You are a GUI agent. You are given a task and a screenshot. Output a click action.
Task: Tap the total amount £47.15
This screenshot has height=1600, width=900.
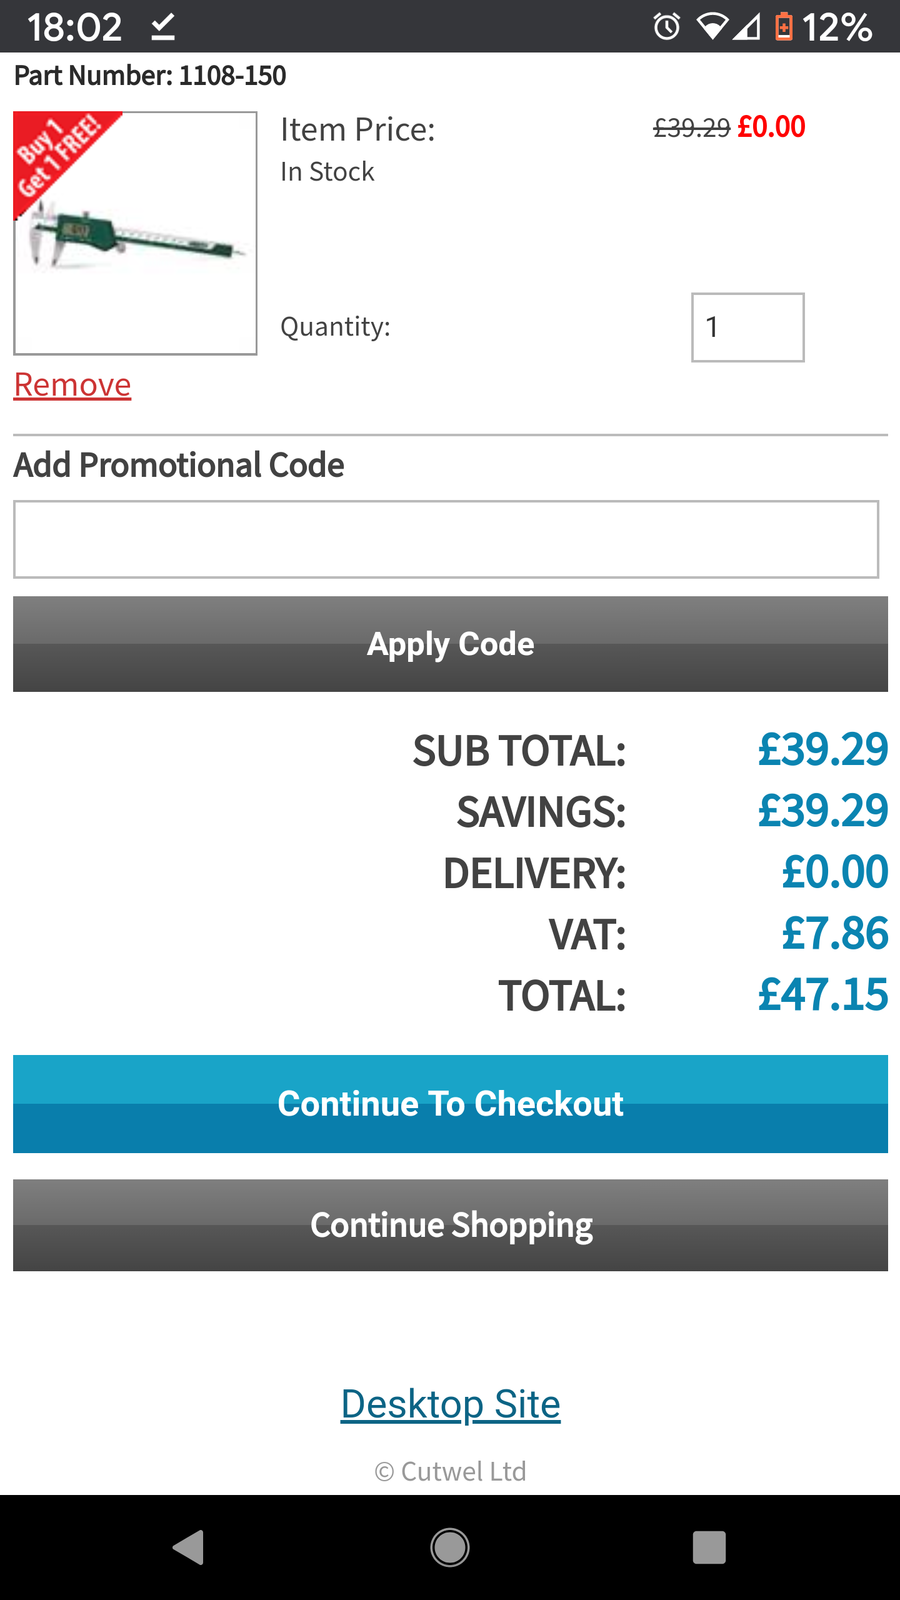[822, 994]
